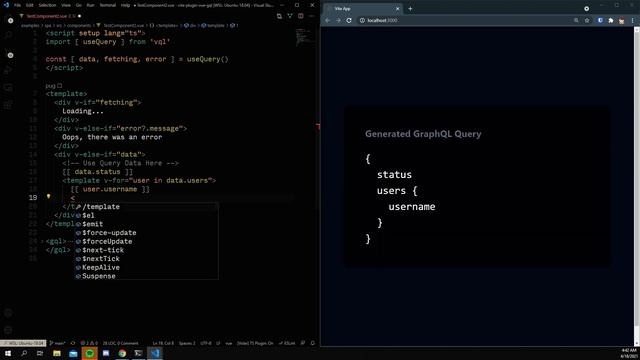Click the browser Forward arrow

pyautogui.click(x=338, y=20)
